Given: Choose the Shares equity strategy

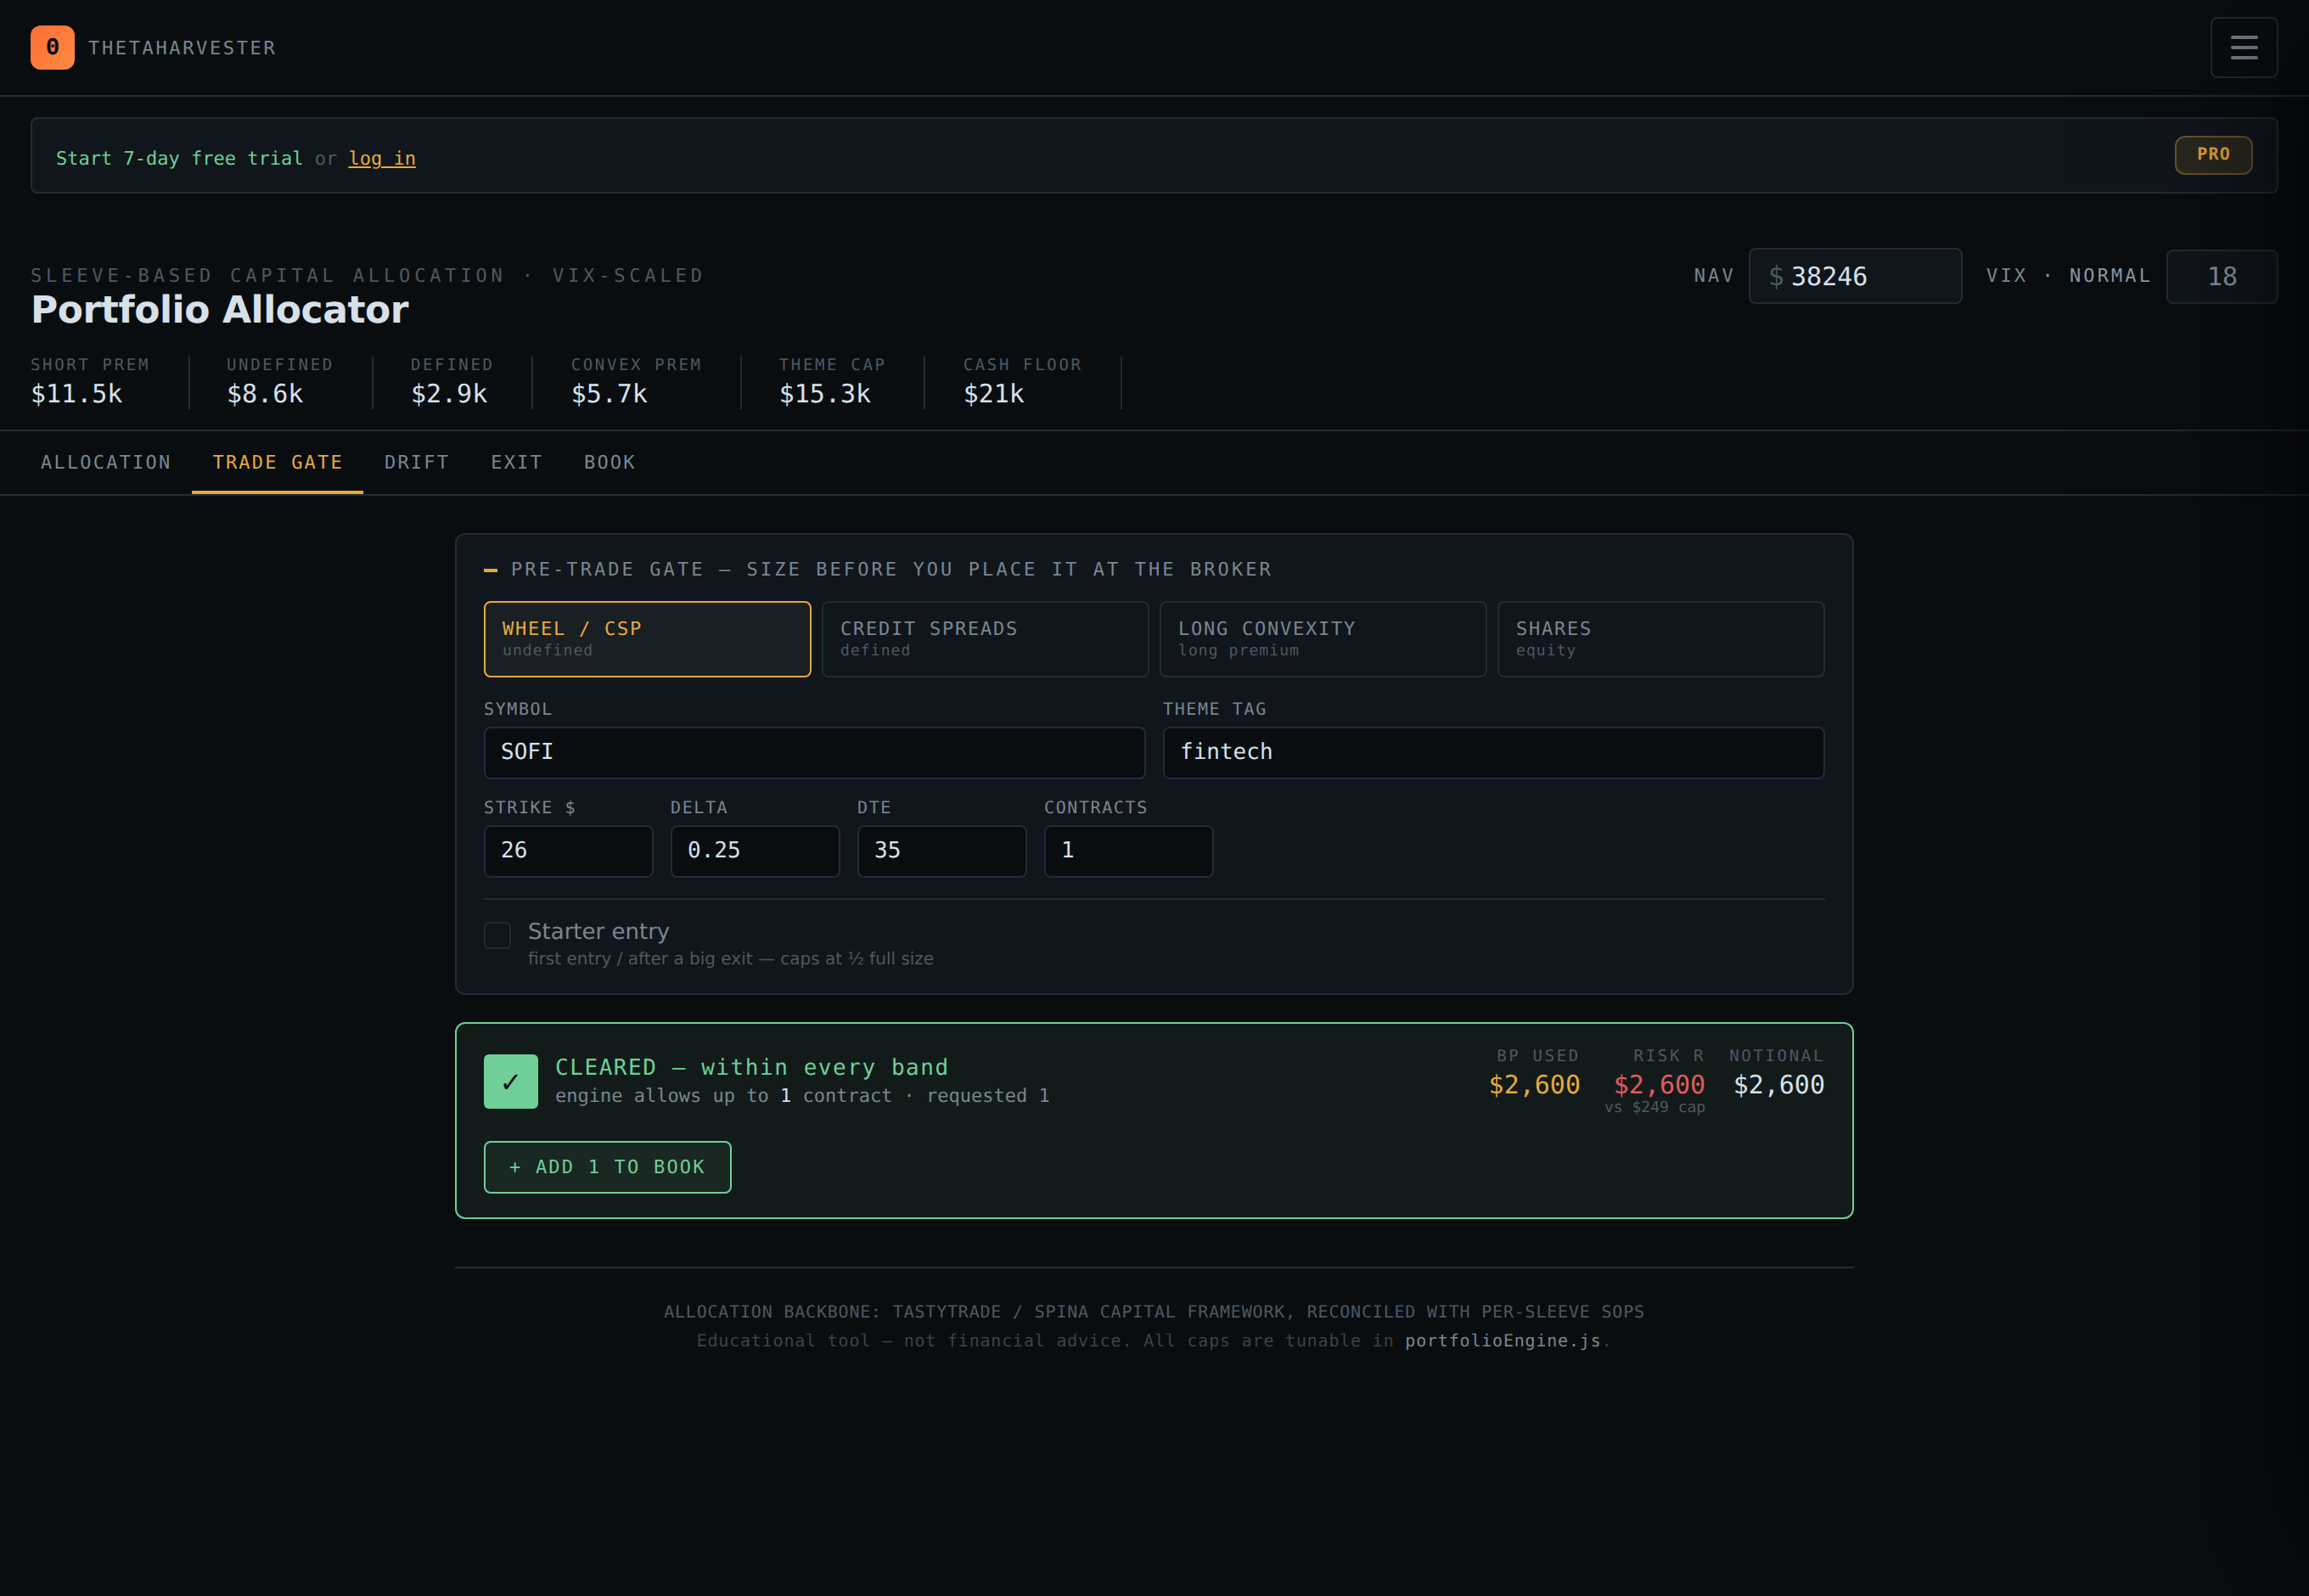Looking at the screenshot, I should 1661,639.
